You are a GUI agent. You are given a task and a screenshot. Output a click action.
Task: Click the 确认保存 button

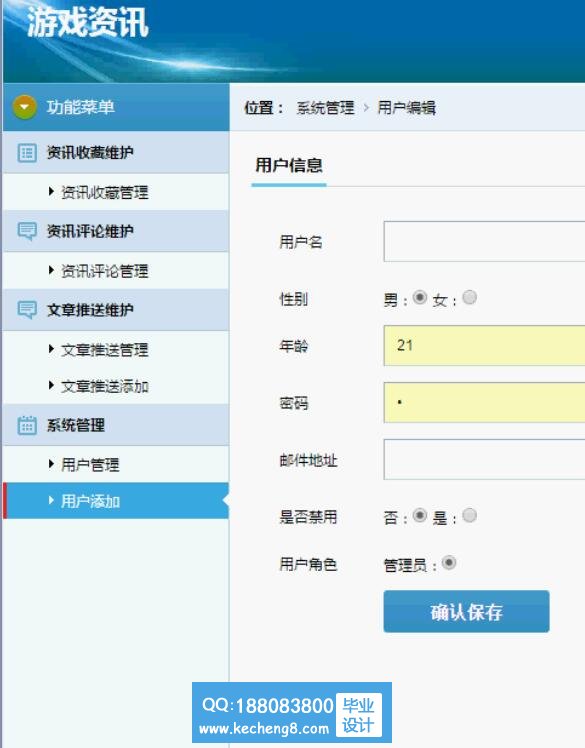tap(466, 612)
